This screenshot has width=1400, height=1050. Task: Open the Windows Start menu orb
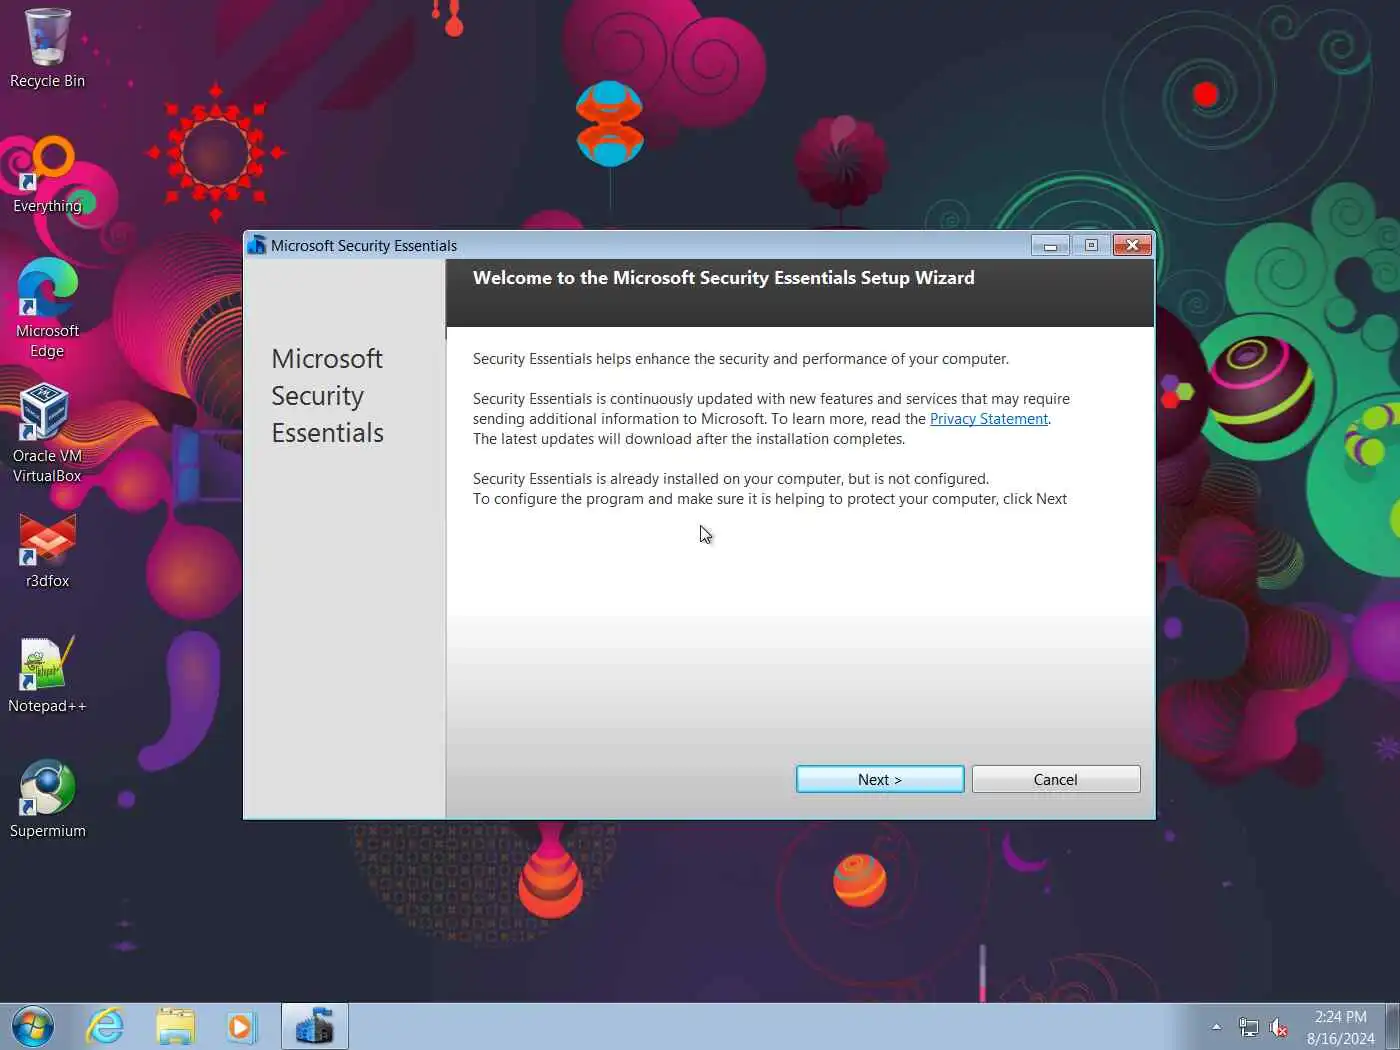click(x=33, y=1027)
